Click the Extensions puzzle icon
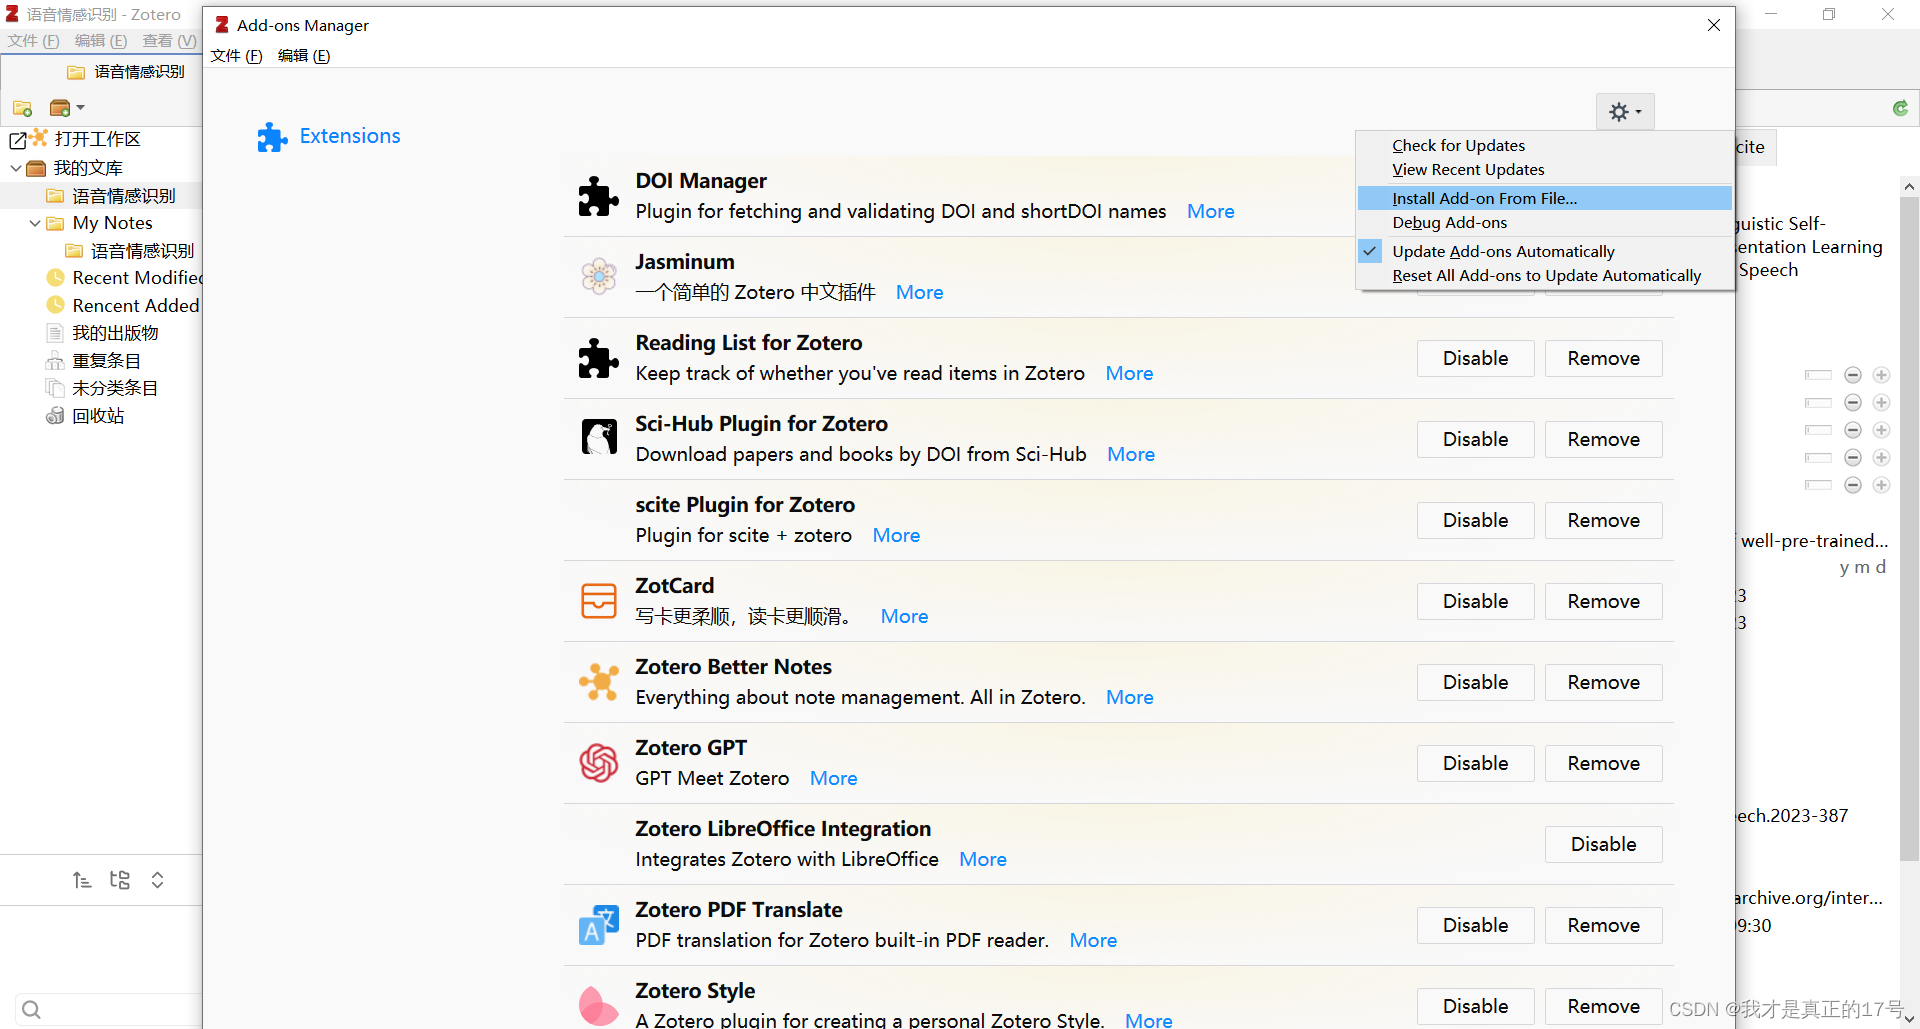Screen dimensions: 1920x1029 click(272, 137)
